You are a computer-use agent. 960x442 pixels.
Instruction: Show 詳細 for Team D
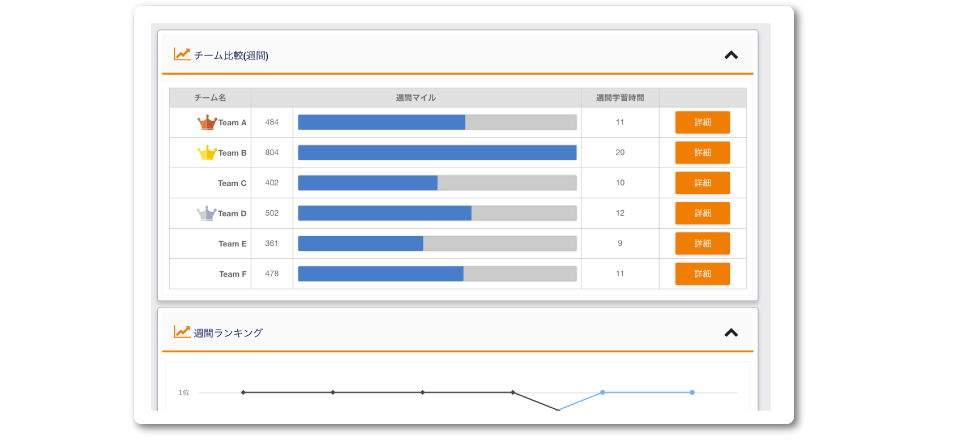point(702,213)
